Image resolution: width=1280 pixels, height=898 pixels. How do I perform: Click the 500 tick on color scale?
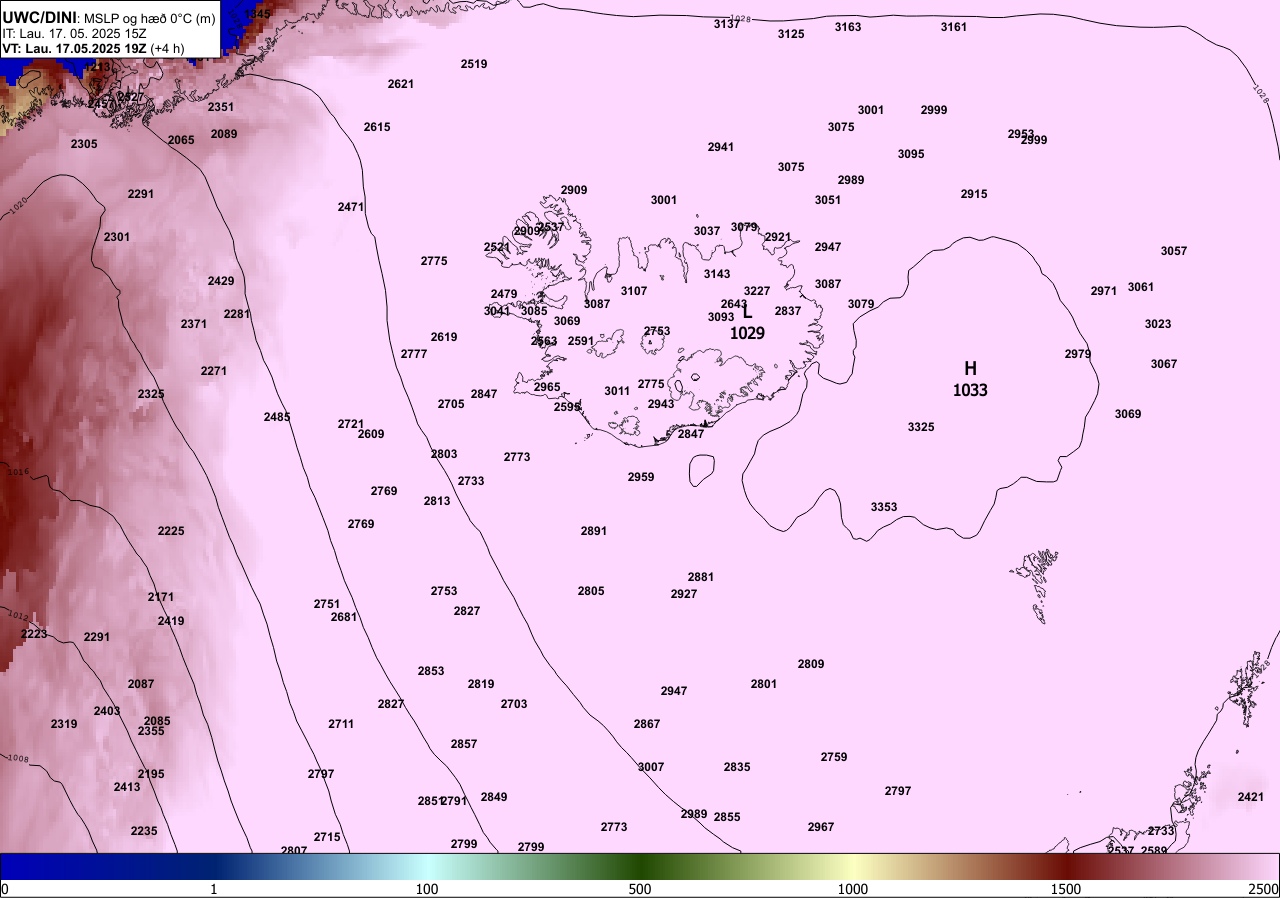point(640,889)
